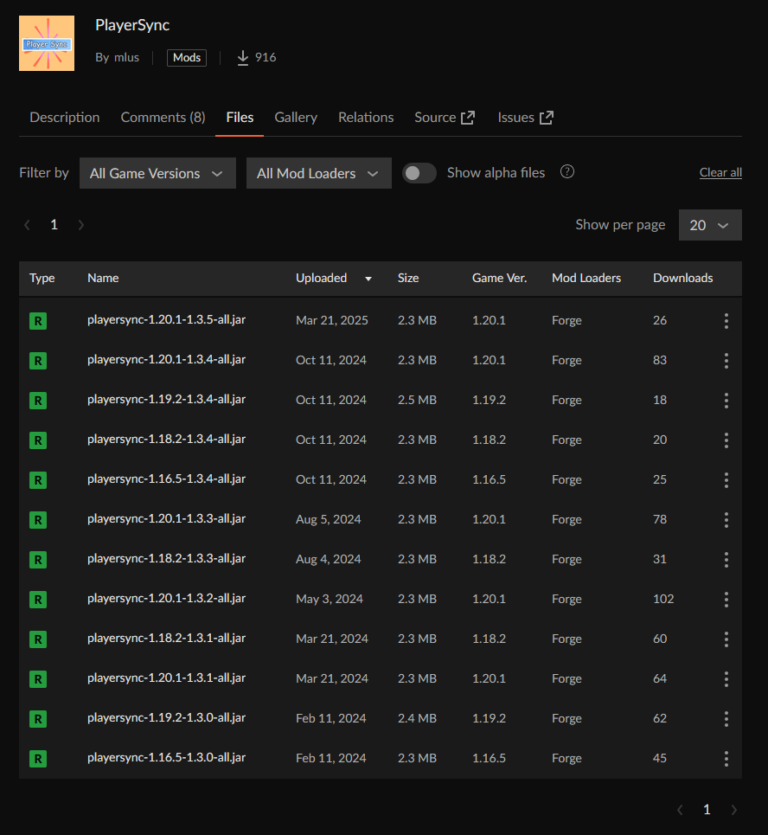Open the All Mod Loaders dropdown
The height and width of the screenshot is (835, 768).
[x=318, y=172]
